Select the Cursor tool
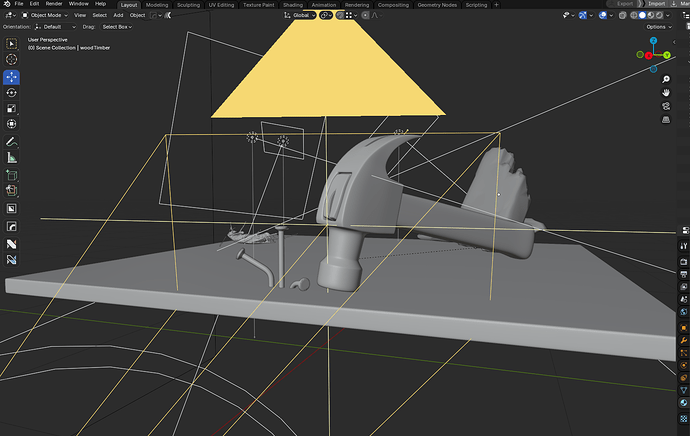Viewport: 690px width, 436px height. (x=11, y=59)
